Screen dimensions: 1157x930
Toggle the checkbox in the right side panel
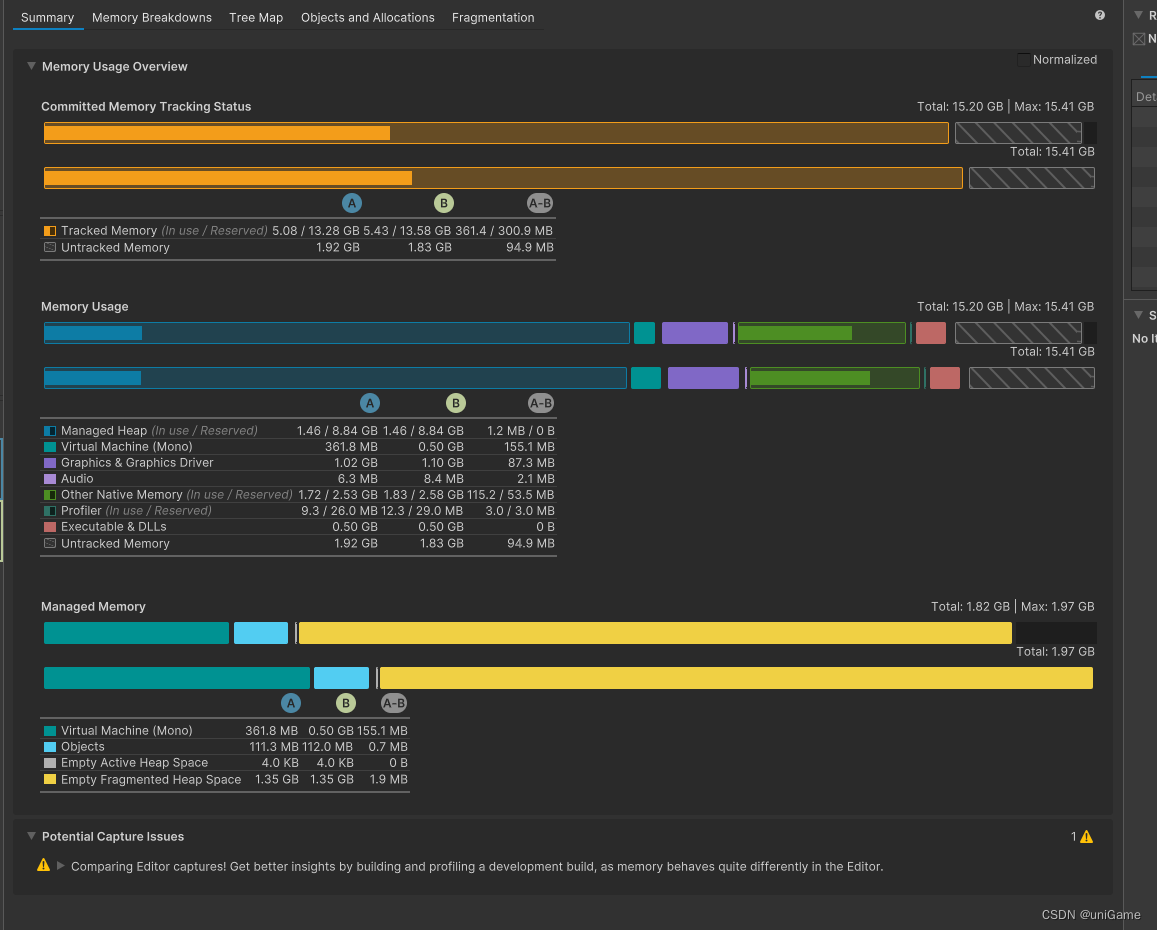click(1139, 39)
